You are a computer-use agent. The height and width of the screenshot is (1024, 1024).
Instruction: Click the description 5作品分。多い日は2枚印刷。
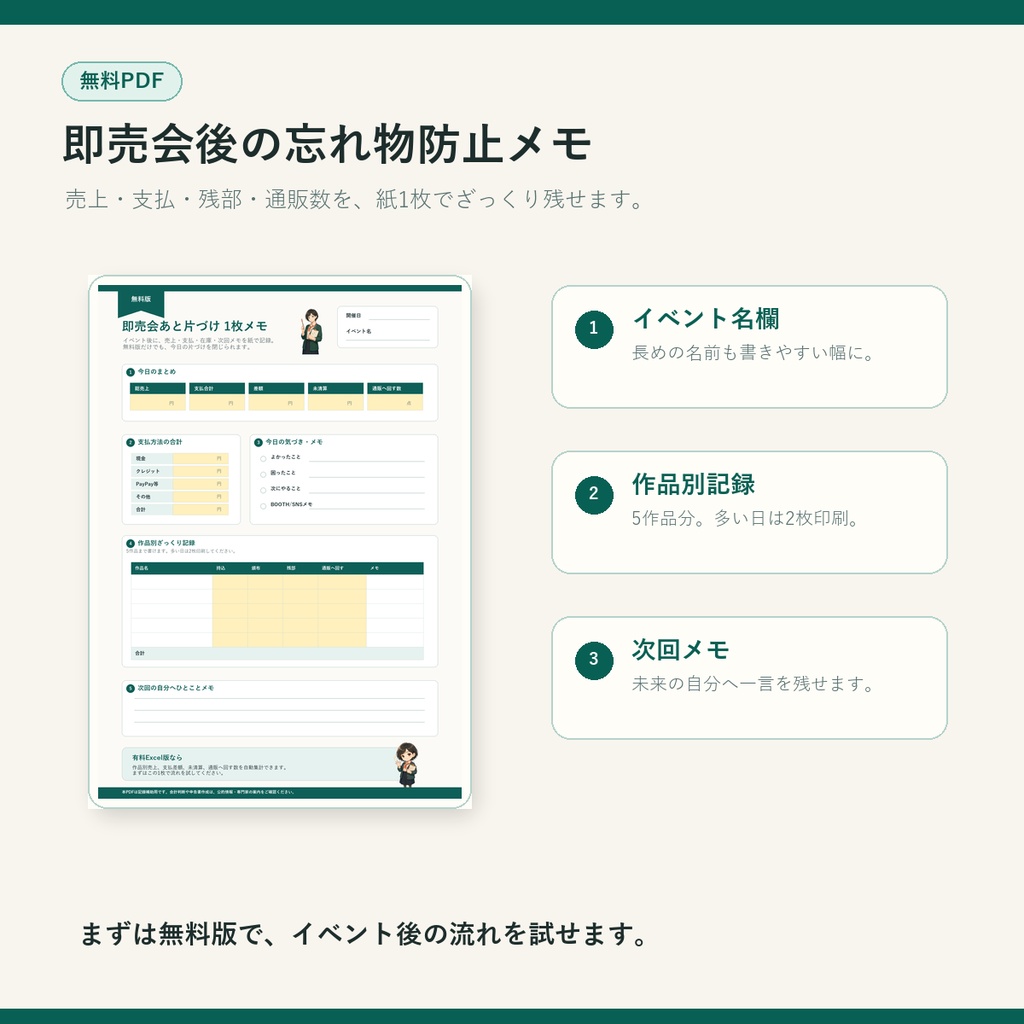pyautogui.click(x=745, y=519)
